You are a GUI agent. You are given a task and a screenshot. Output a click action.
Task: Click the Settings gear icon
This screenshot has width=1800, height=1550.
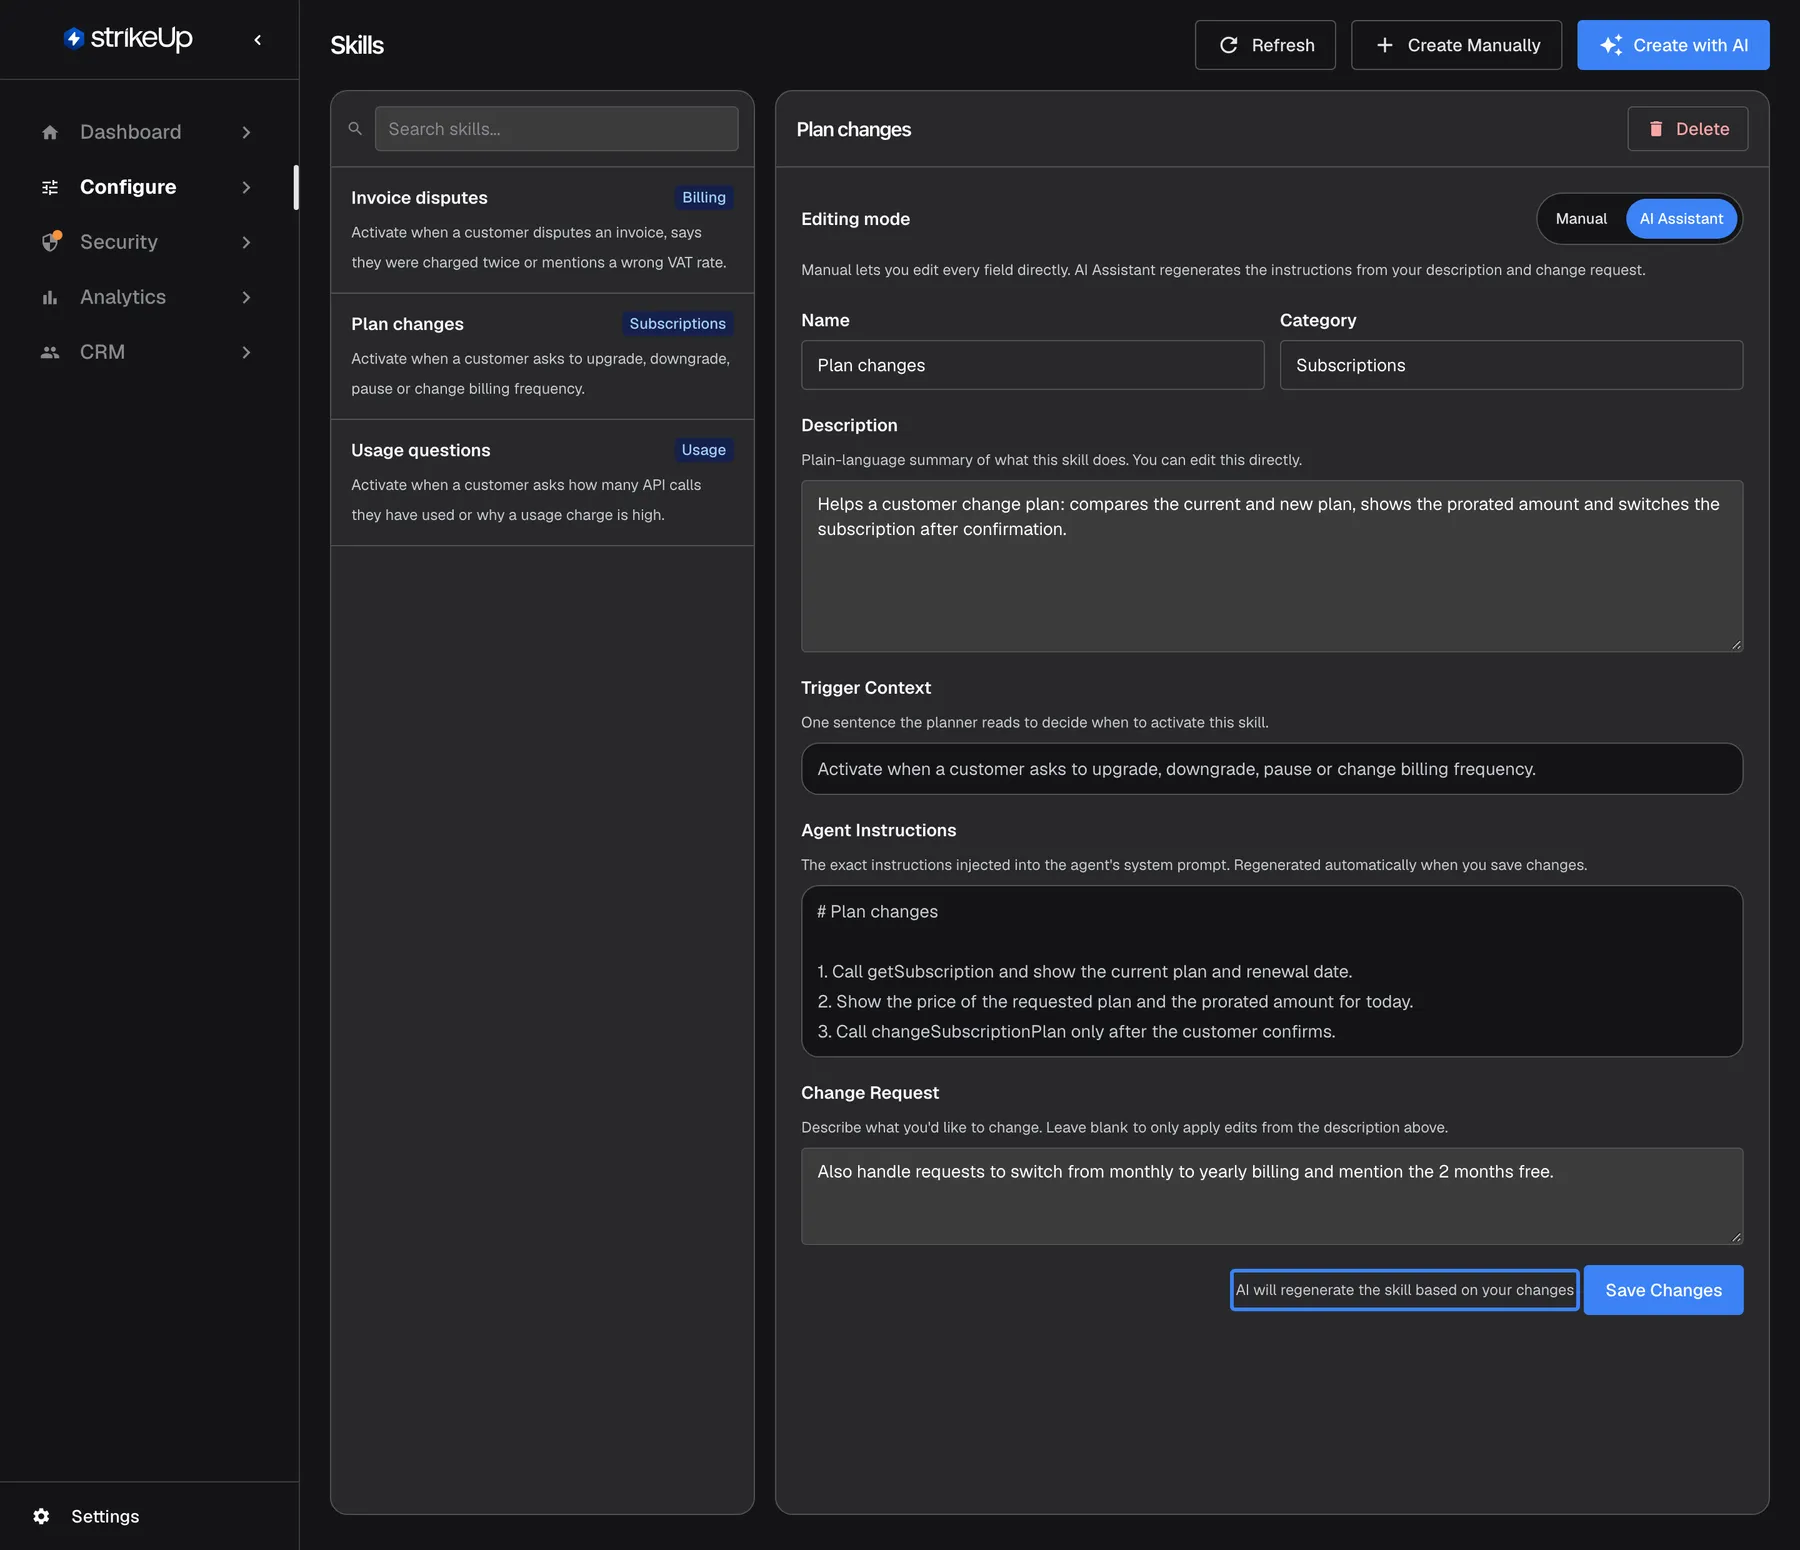pos(41,1516)
